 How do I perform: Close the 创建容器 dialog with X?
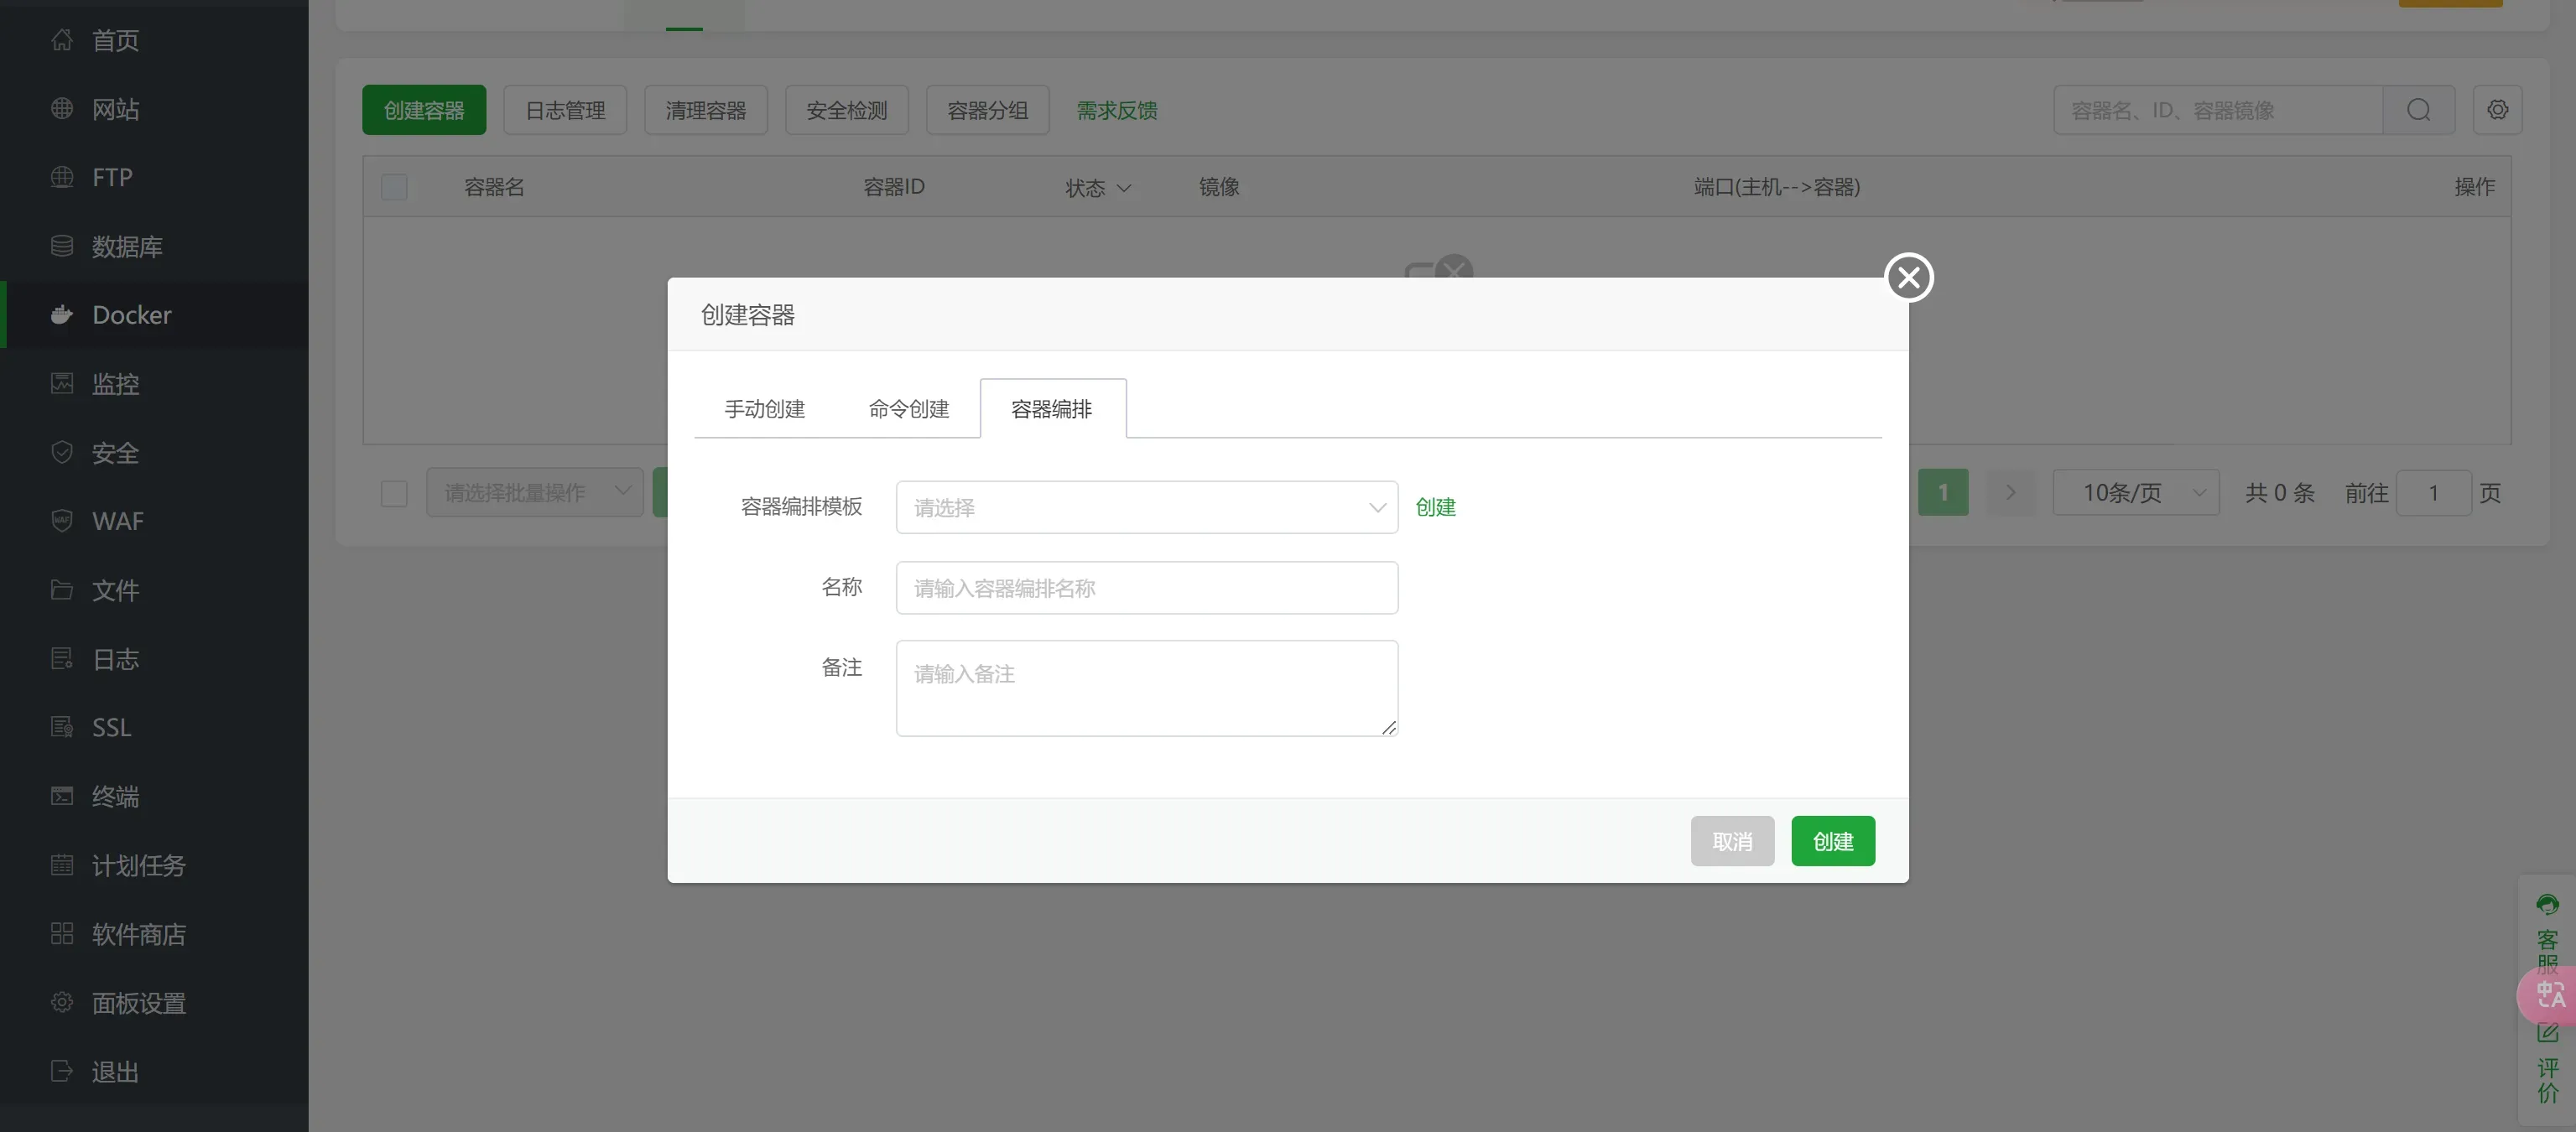click(x=1908, y=277)
